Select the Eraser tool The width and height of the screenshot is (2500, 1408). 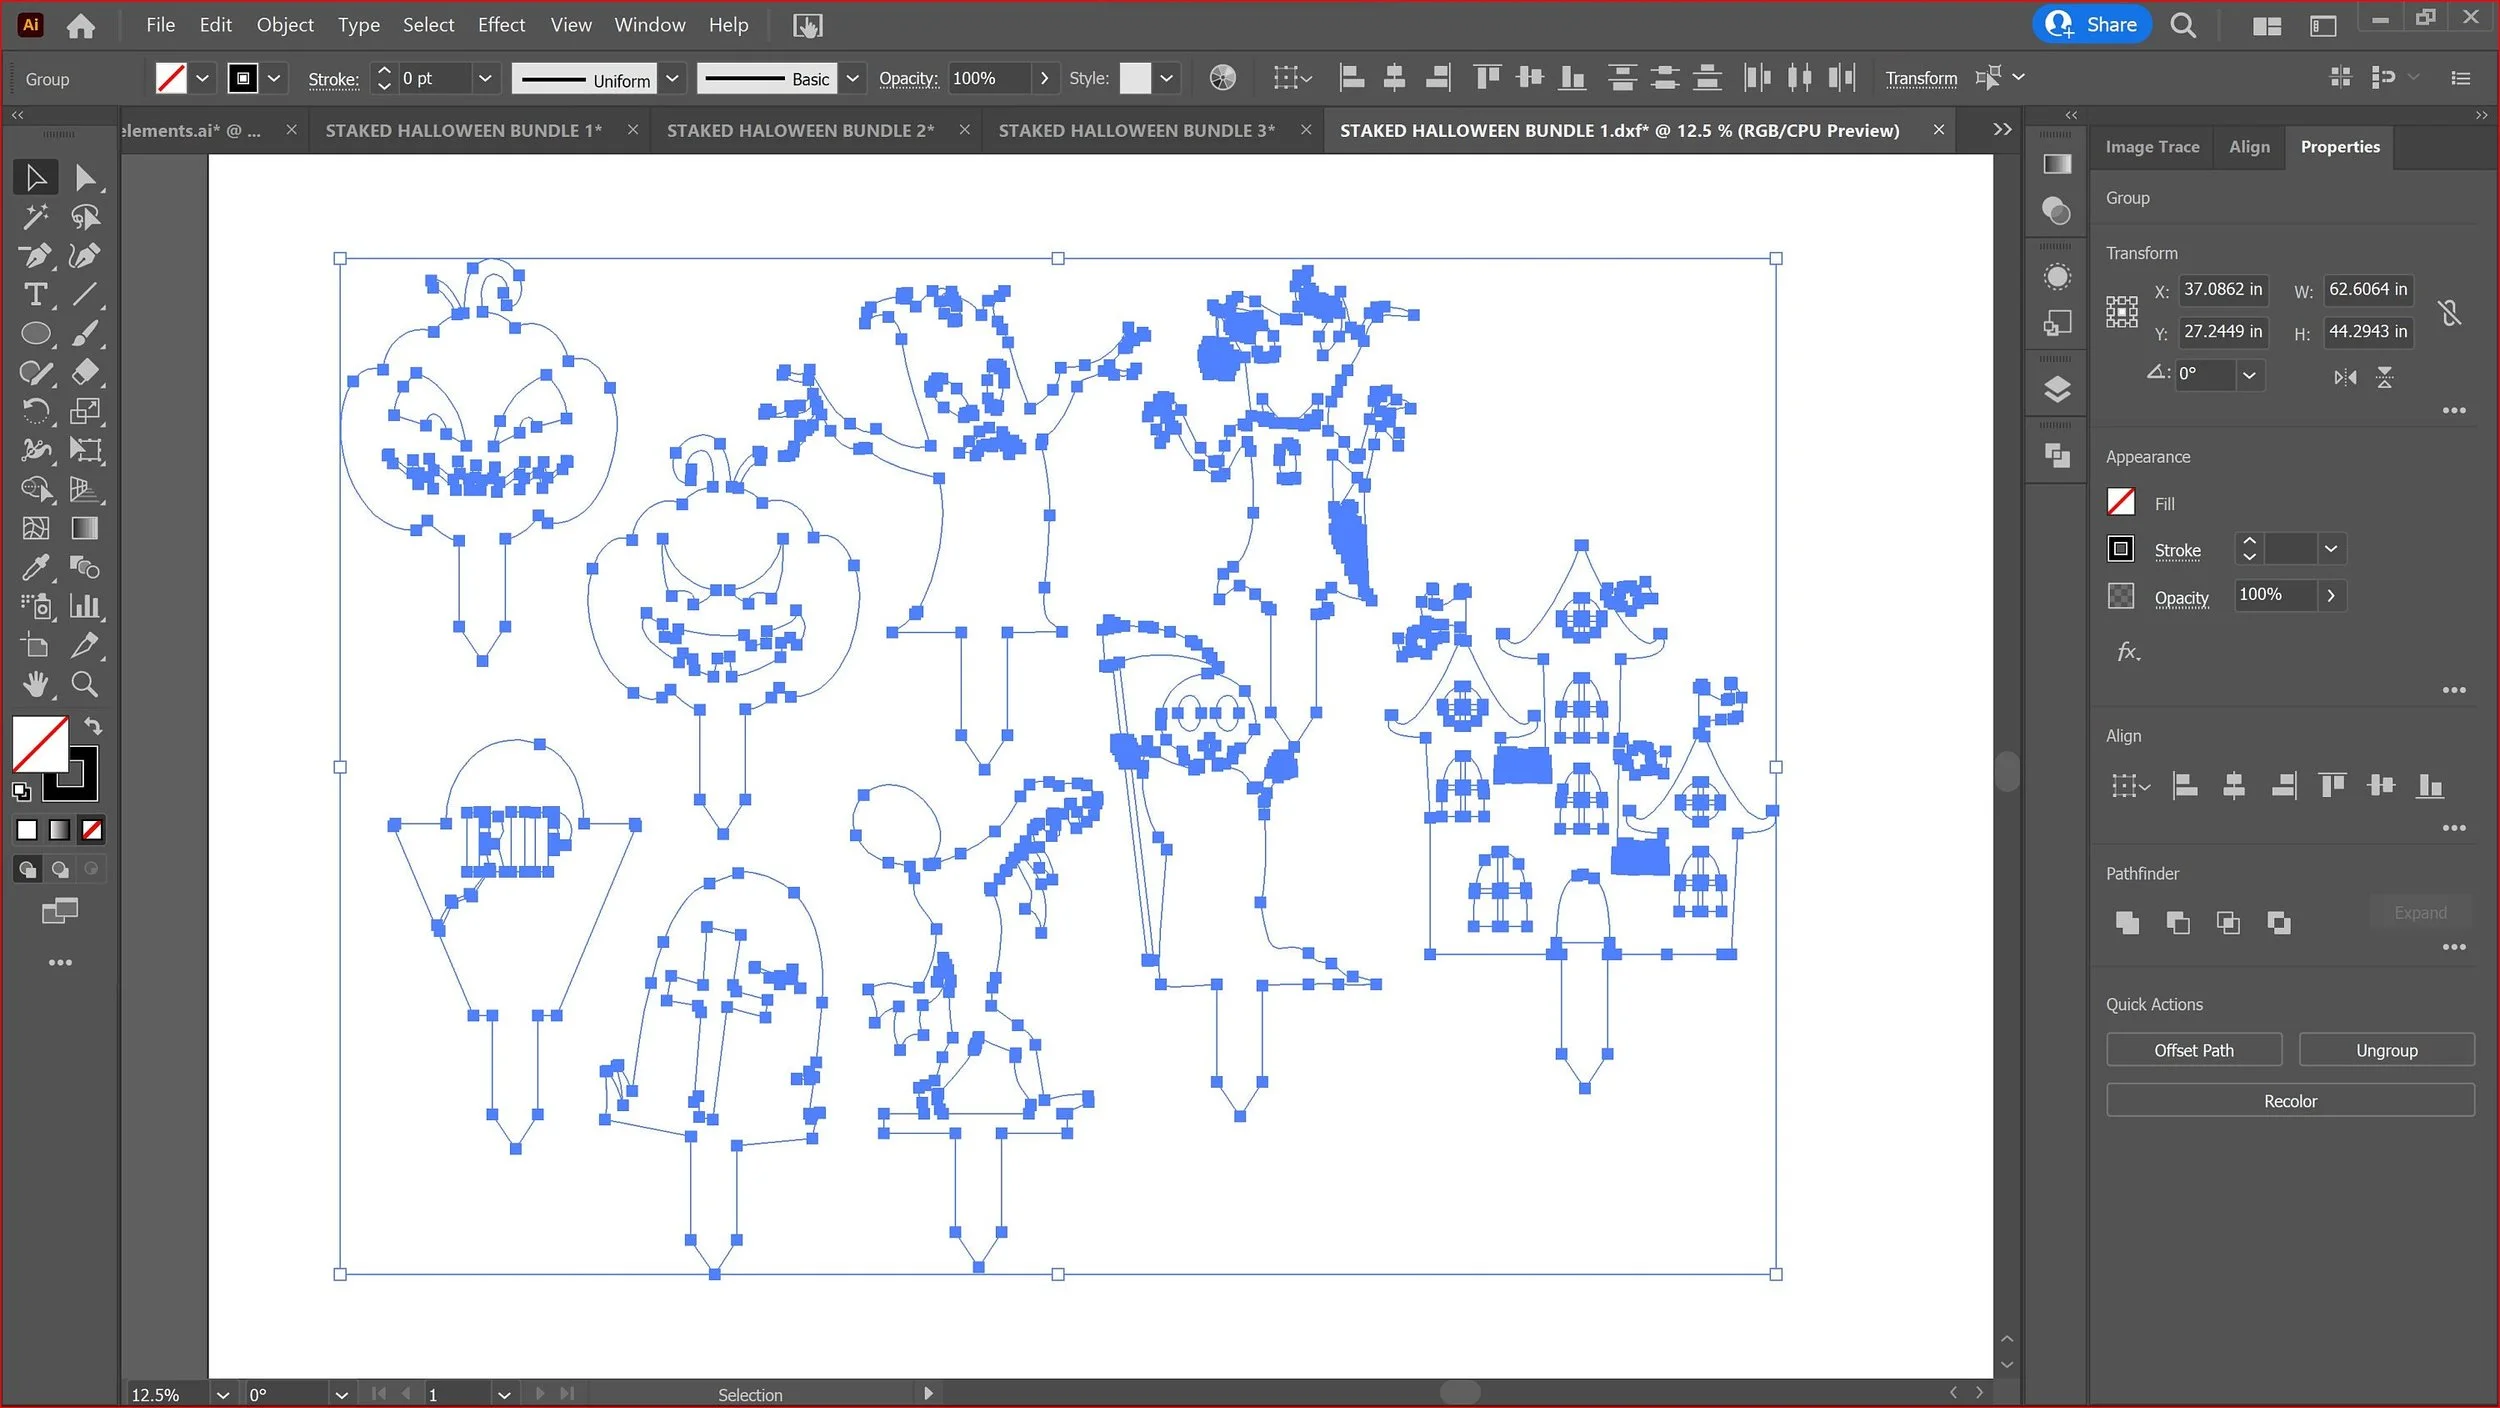tap(85, 373)
